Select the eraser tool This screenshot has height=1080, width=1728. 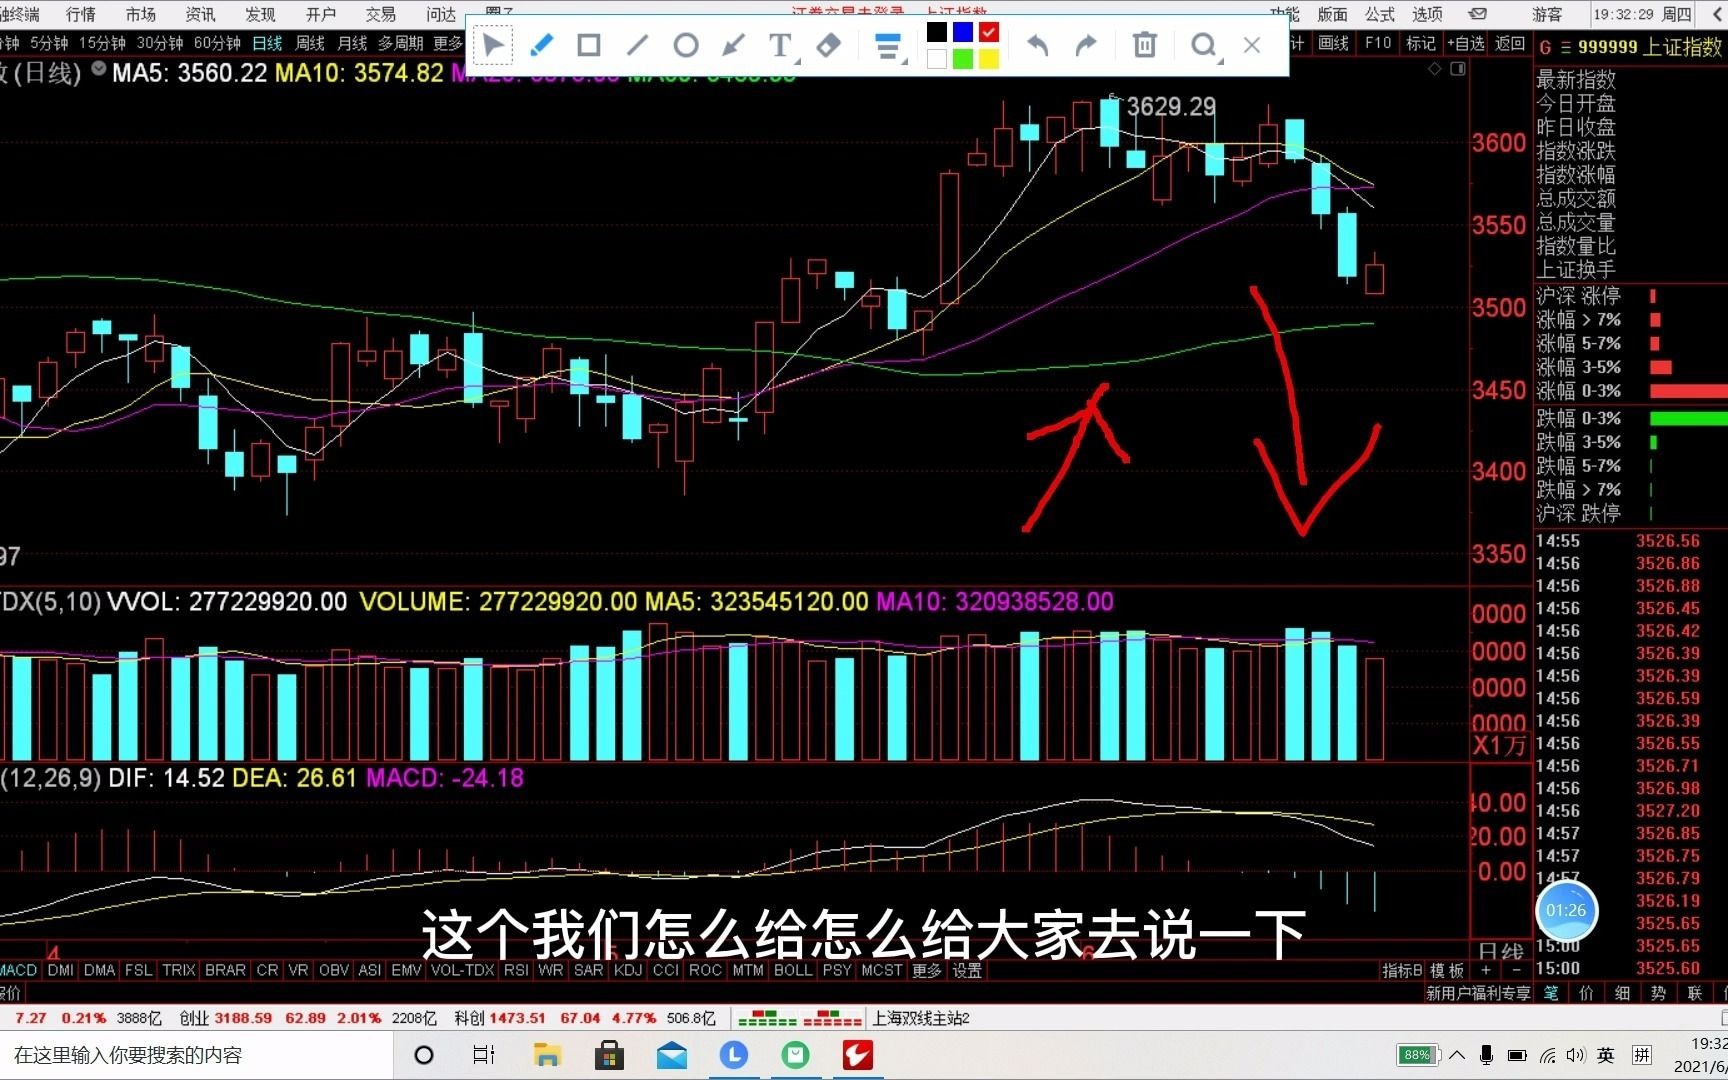[x=829, y=45]
